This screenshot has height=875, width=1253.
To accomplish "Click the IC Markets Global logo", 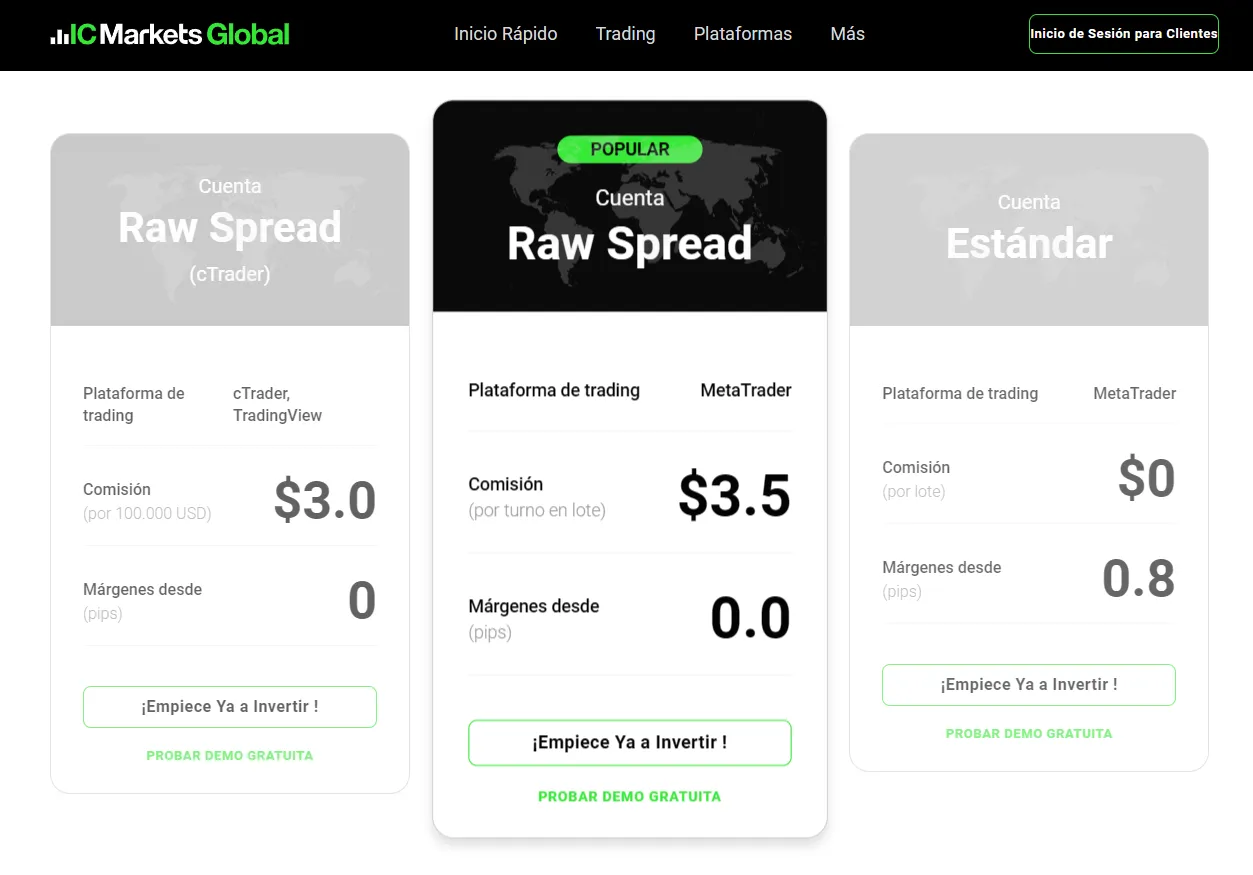I will (170, 35).
